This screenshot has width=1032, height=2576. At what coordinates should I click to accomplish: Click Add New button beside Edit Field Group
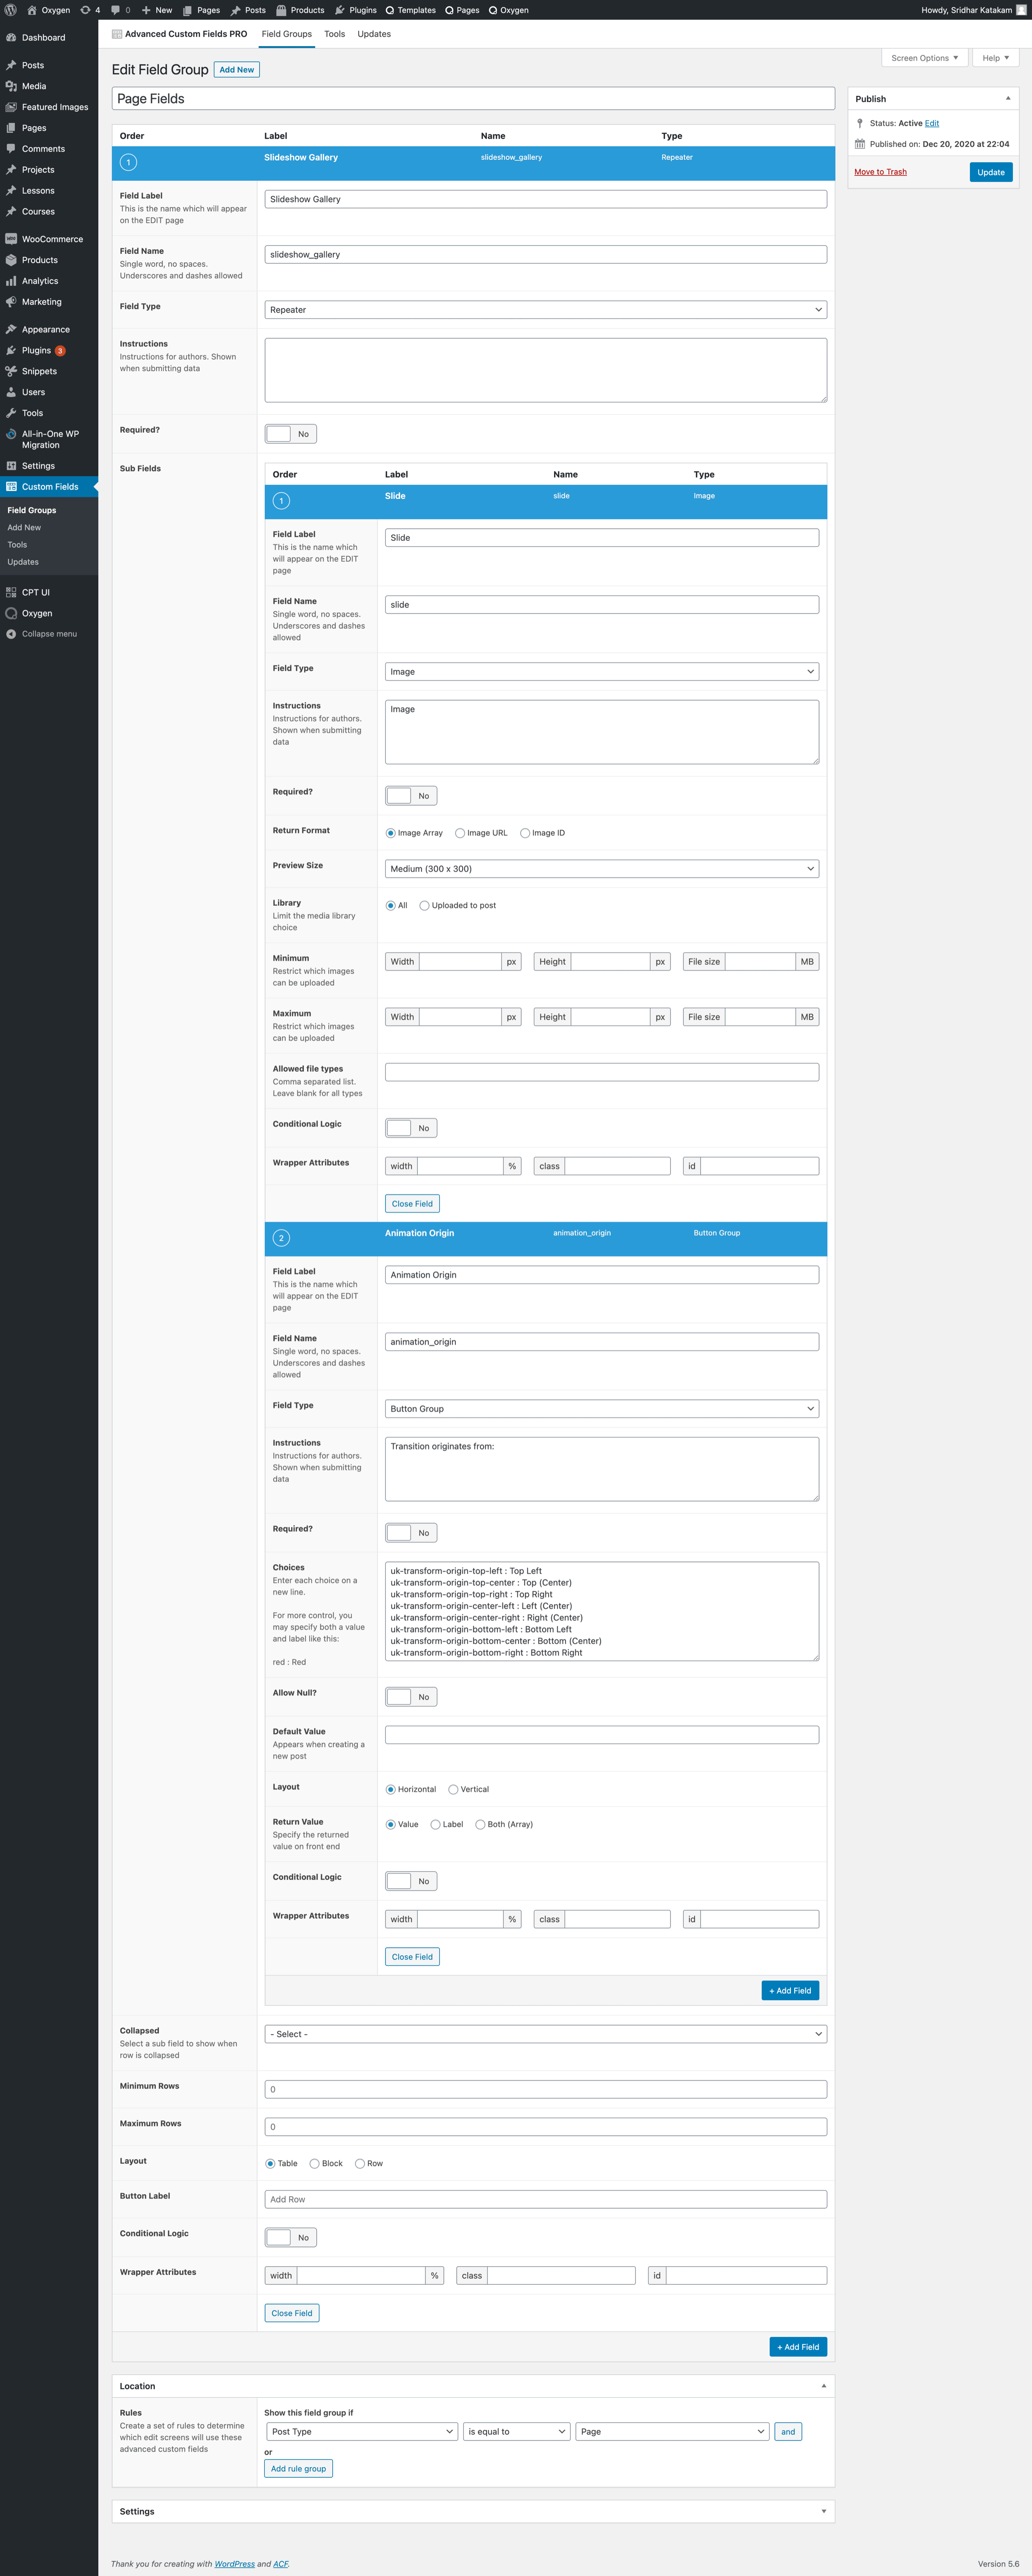click(237, 70)
